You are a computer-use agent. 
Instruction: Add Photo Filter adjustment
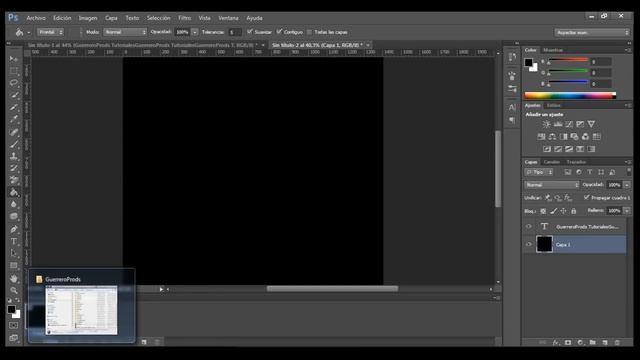(575, 137)
